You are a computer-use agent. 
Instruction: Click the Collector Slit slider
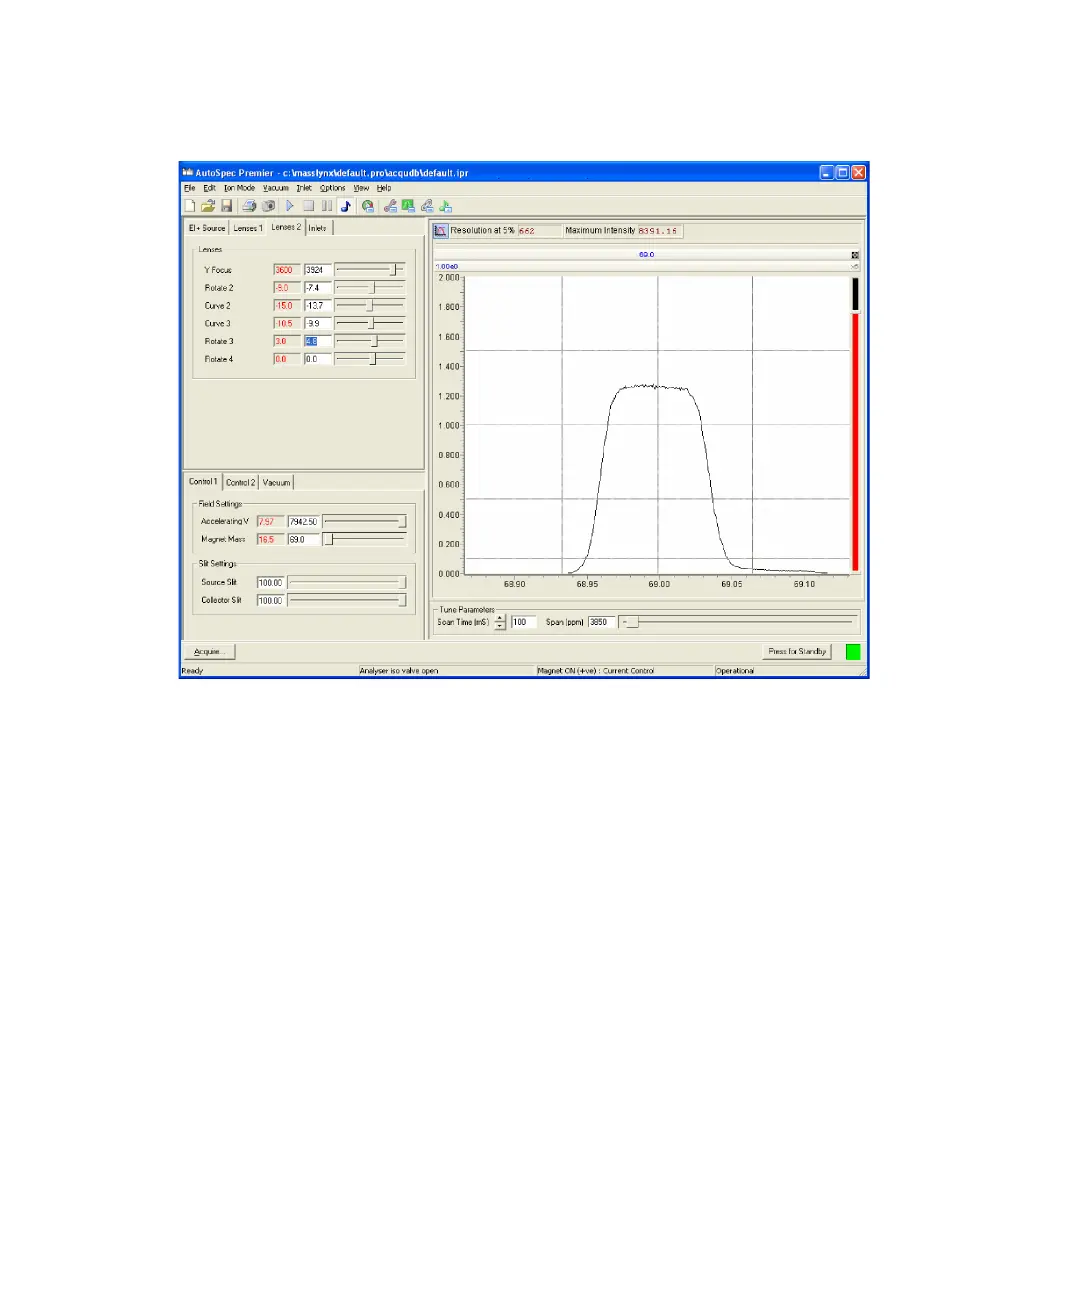(347, 600)
